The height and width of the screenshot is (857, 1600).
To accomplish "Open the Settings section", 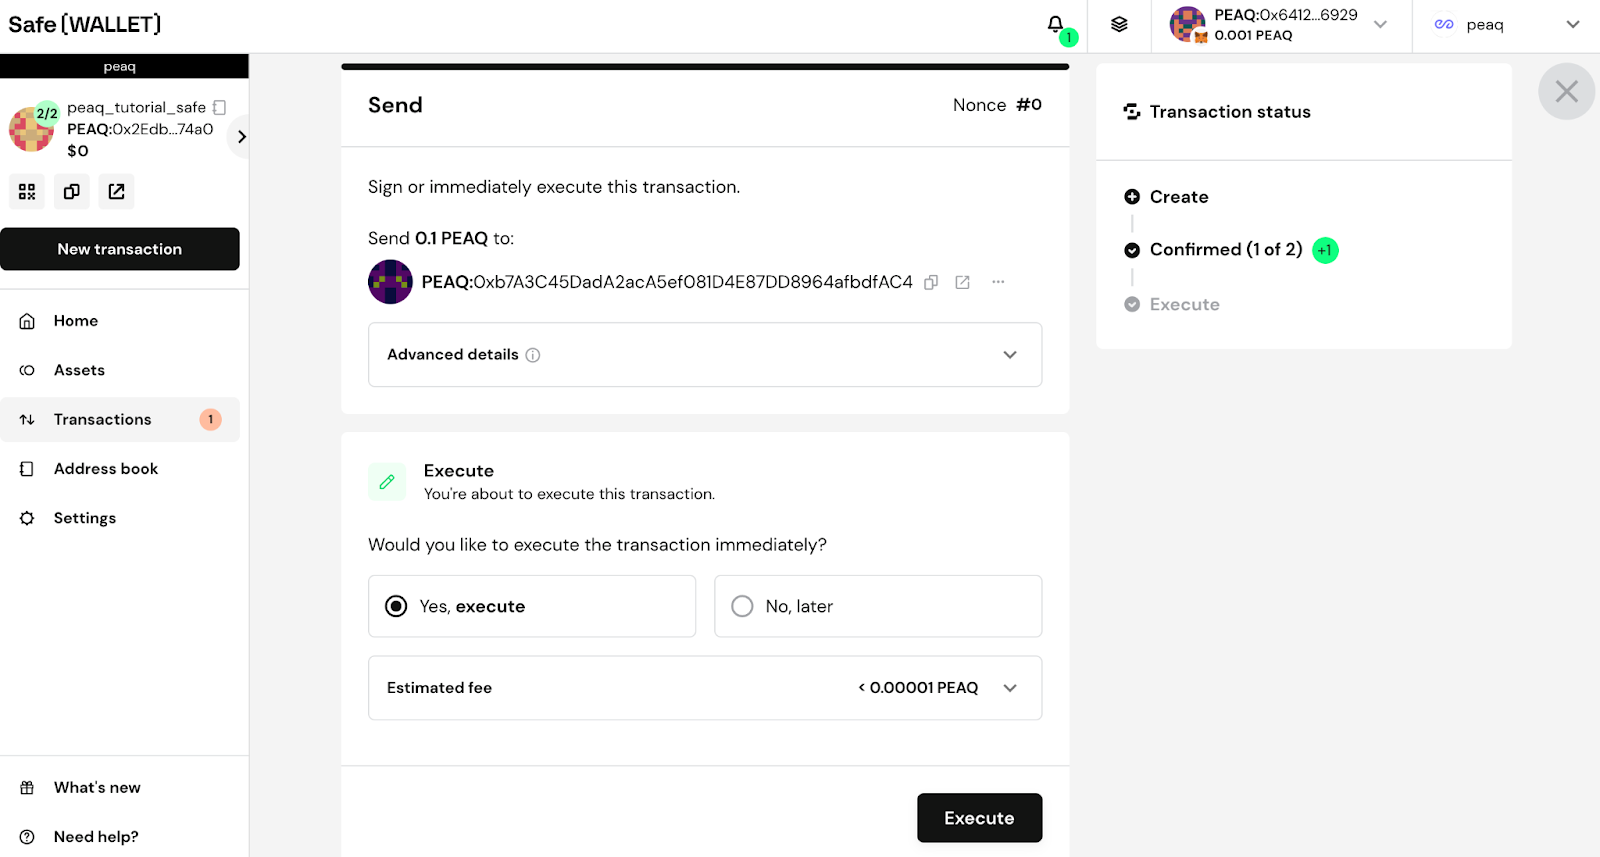I will [x=84, y=517].
